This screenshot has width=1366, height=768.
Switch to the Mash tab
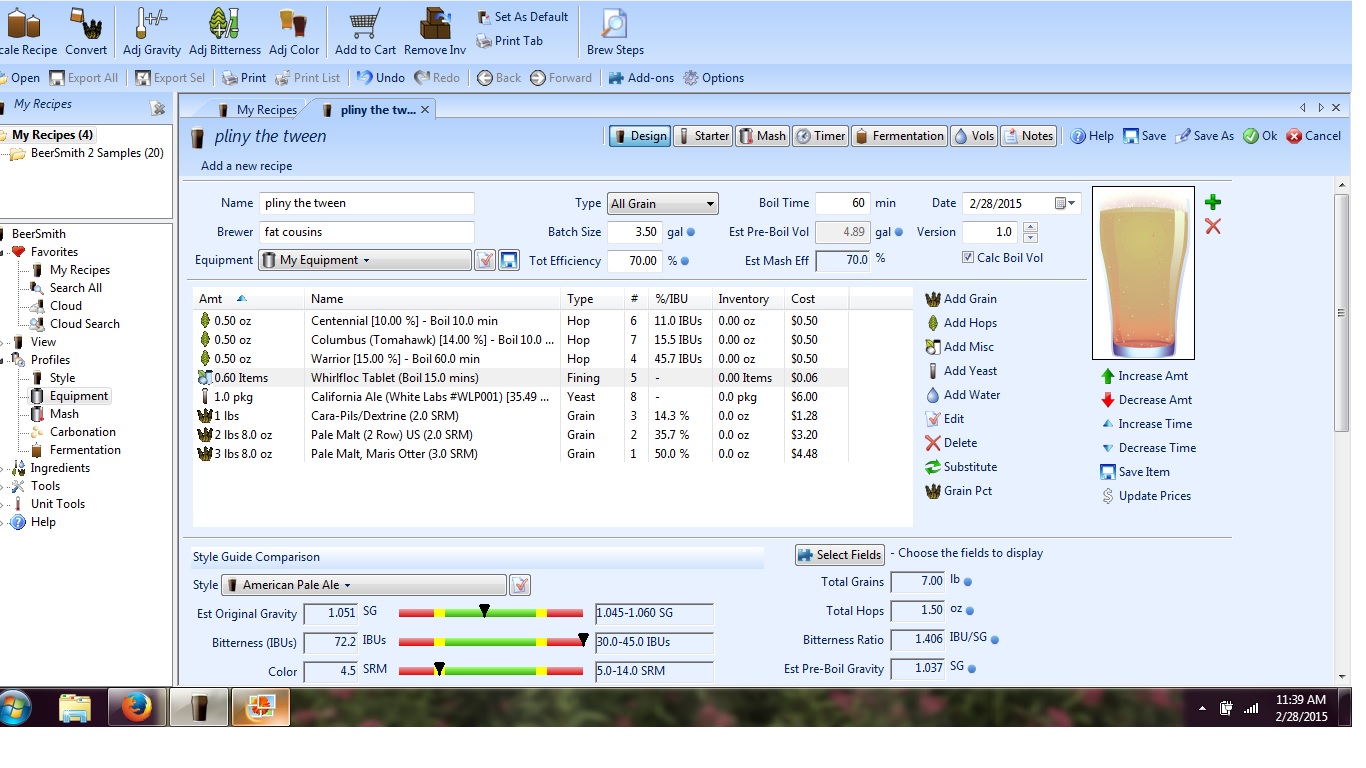click(763, 136)
